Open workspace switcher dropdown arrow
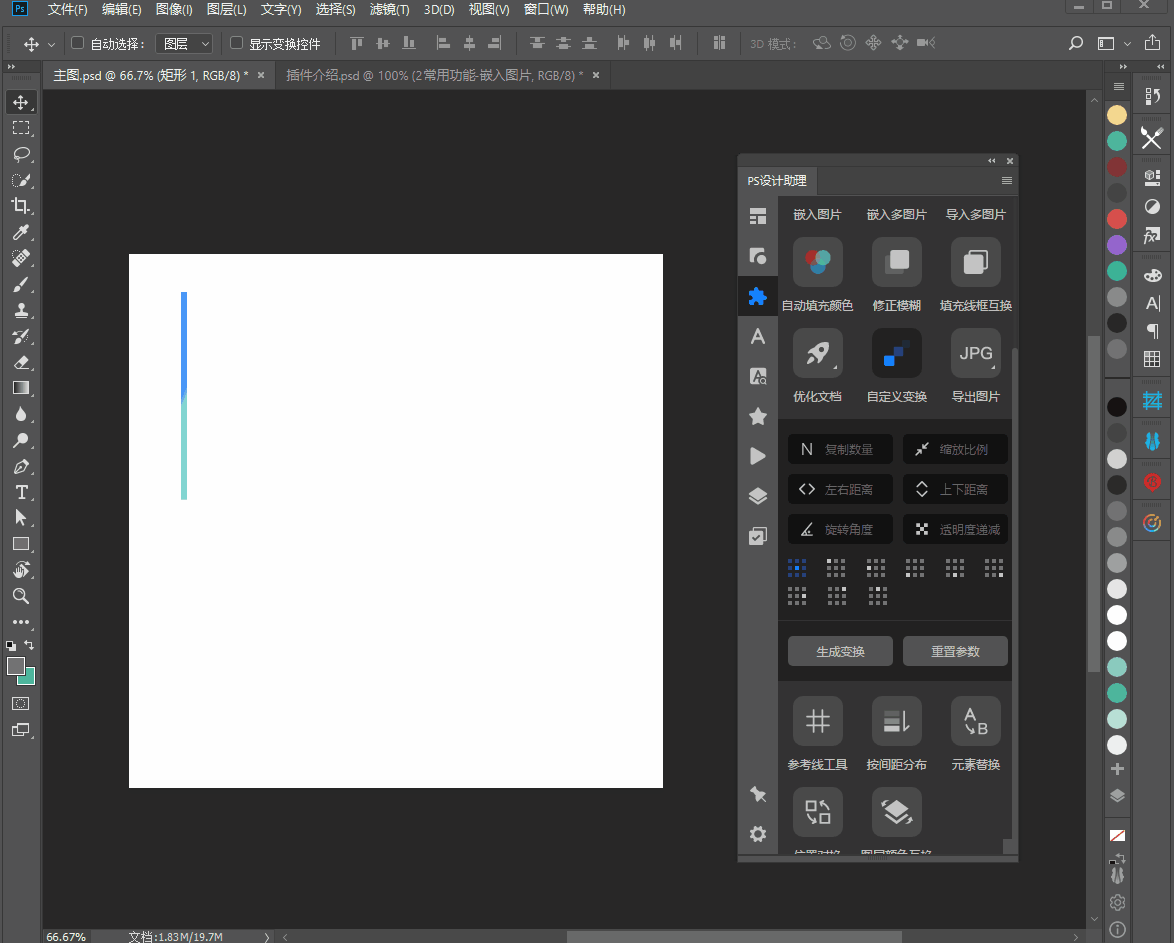 1127,44
